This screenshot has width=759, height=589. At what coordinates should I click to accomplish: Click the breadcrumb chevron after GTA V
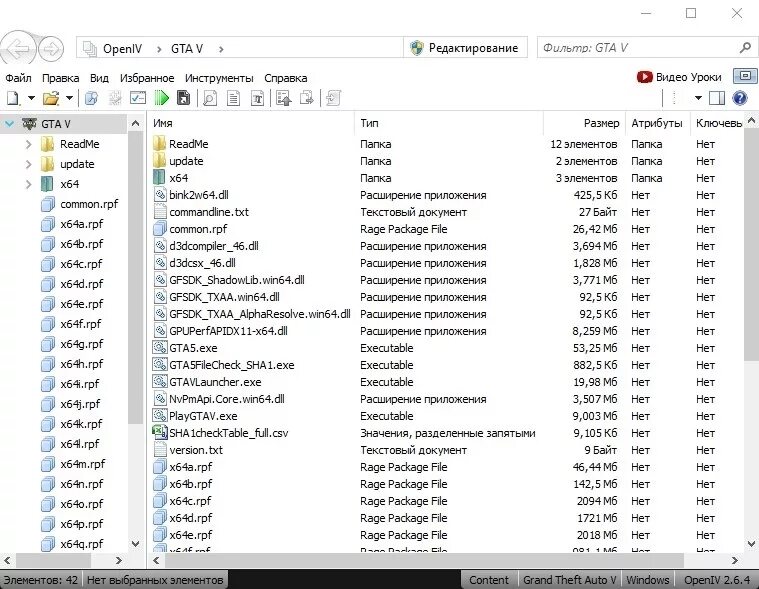pos(221,49)
